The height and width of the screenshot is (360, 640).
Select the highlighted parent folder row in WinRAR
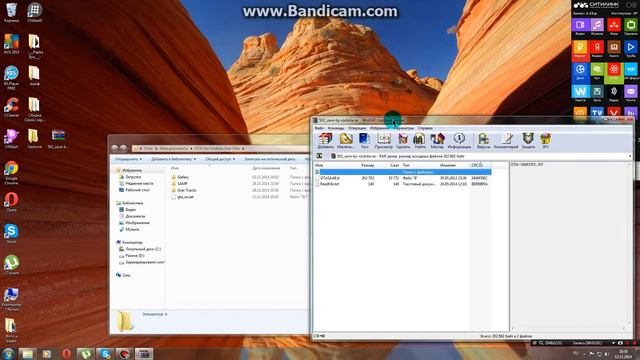tap(403, 172)
